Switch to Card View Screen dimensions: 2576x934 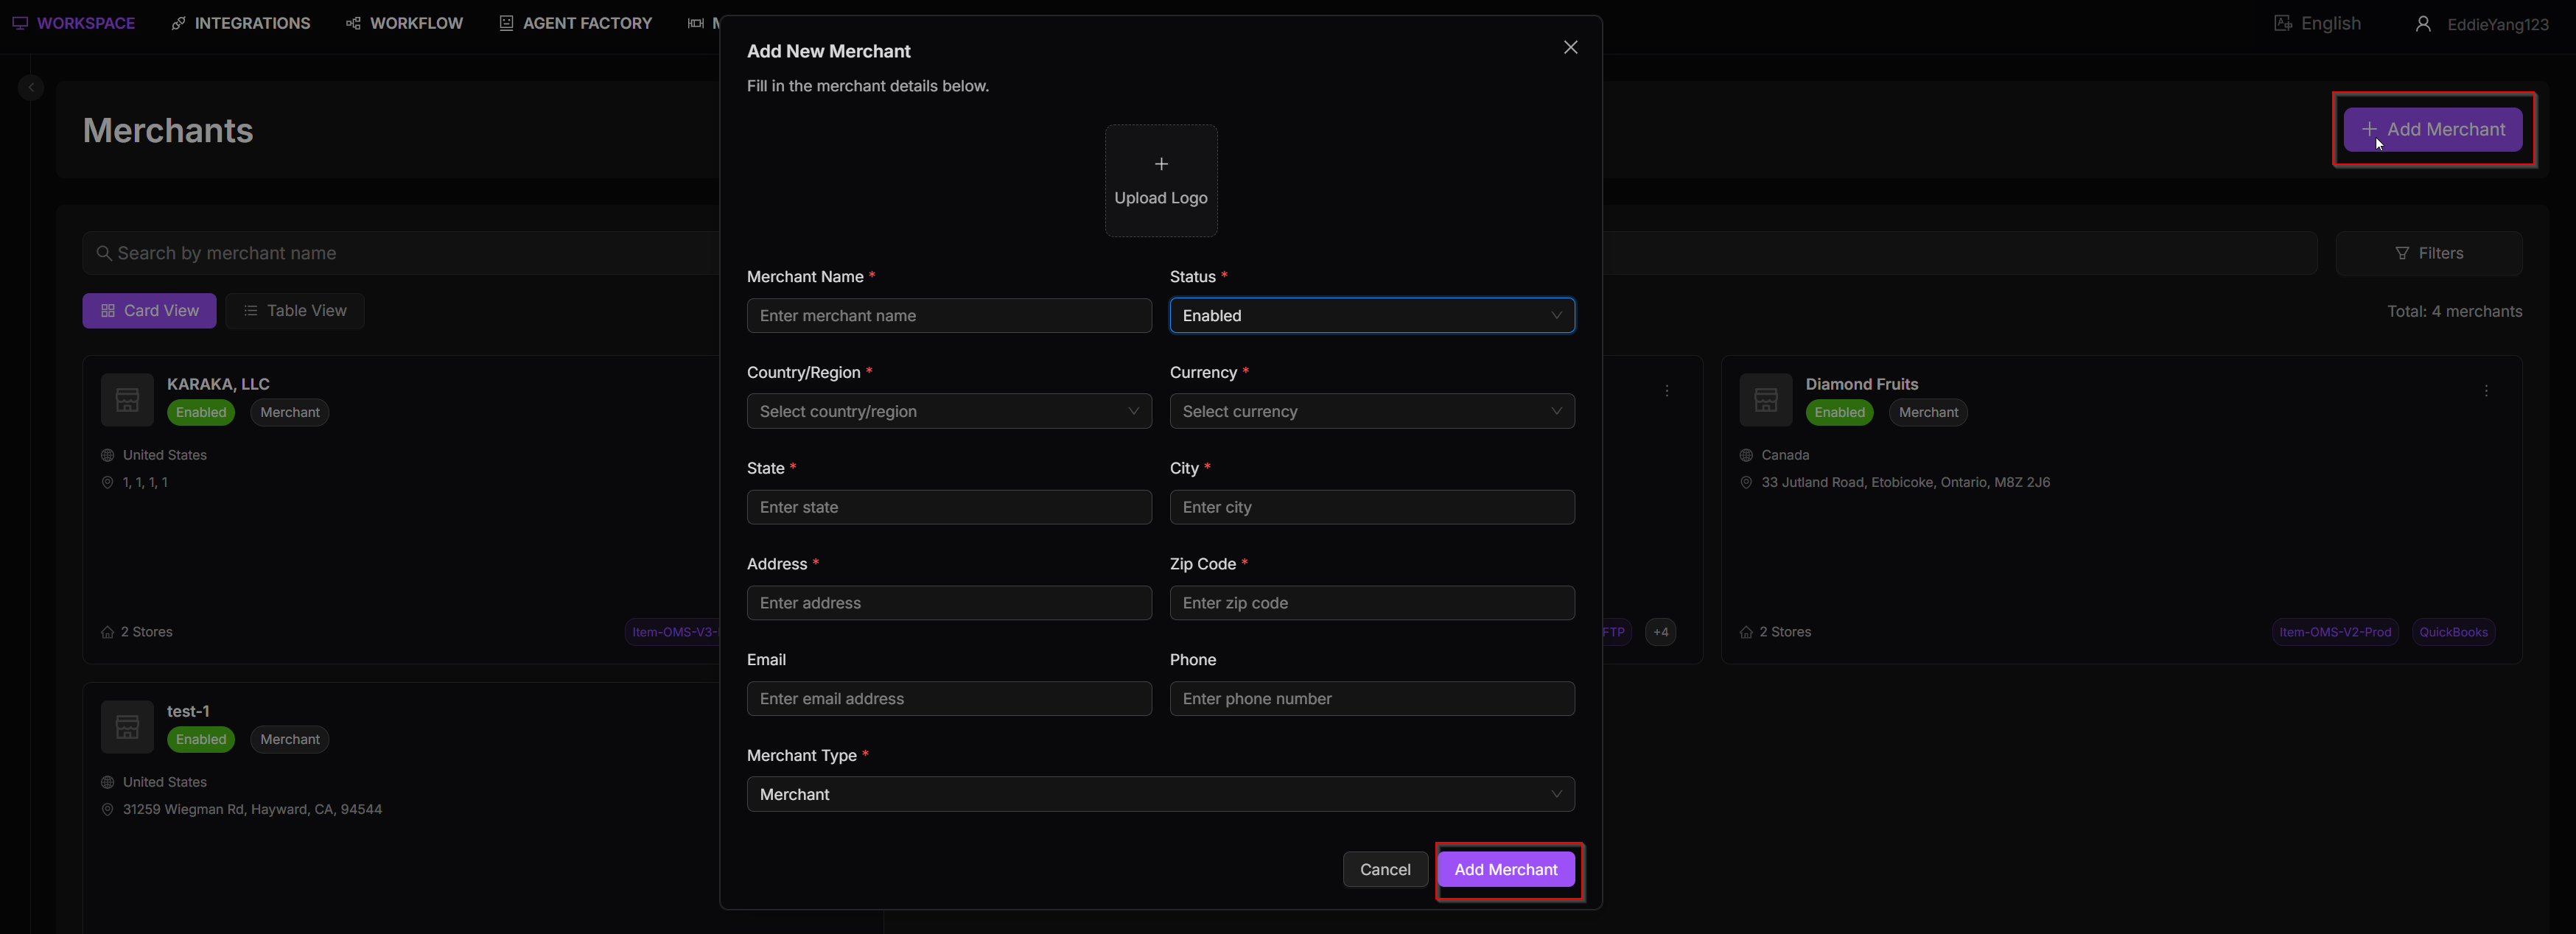149,311
